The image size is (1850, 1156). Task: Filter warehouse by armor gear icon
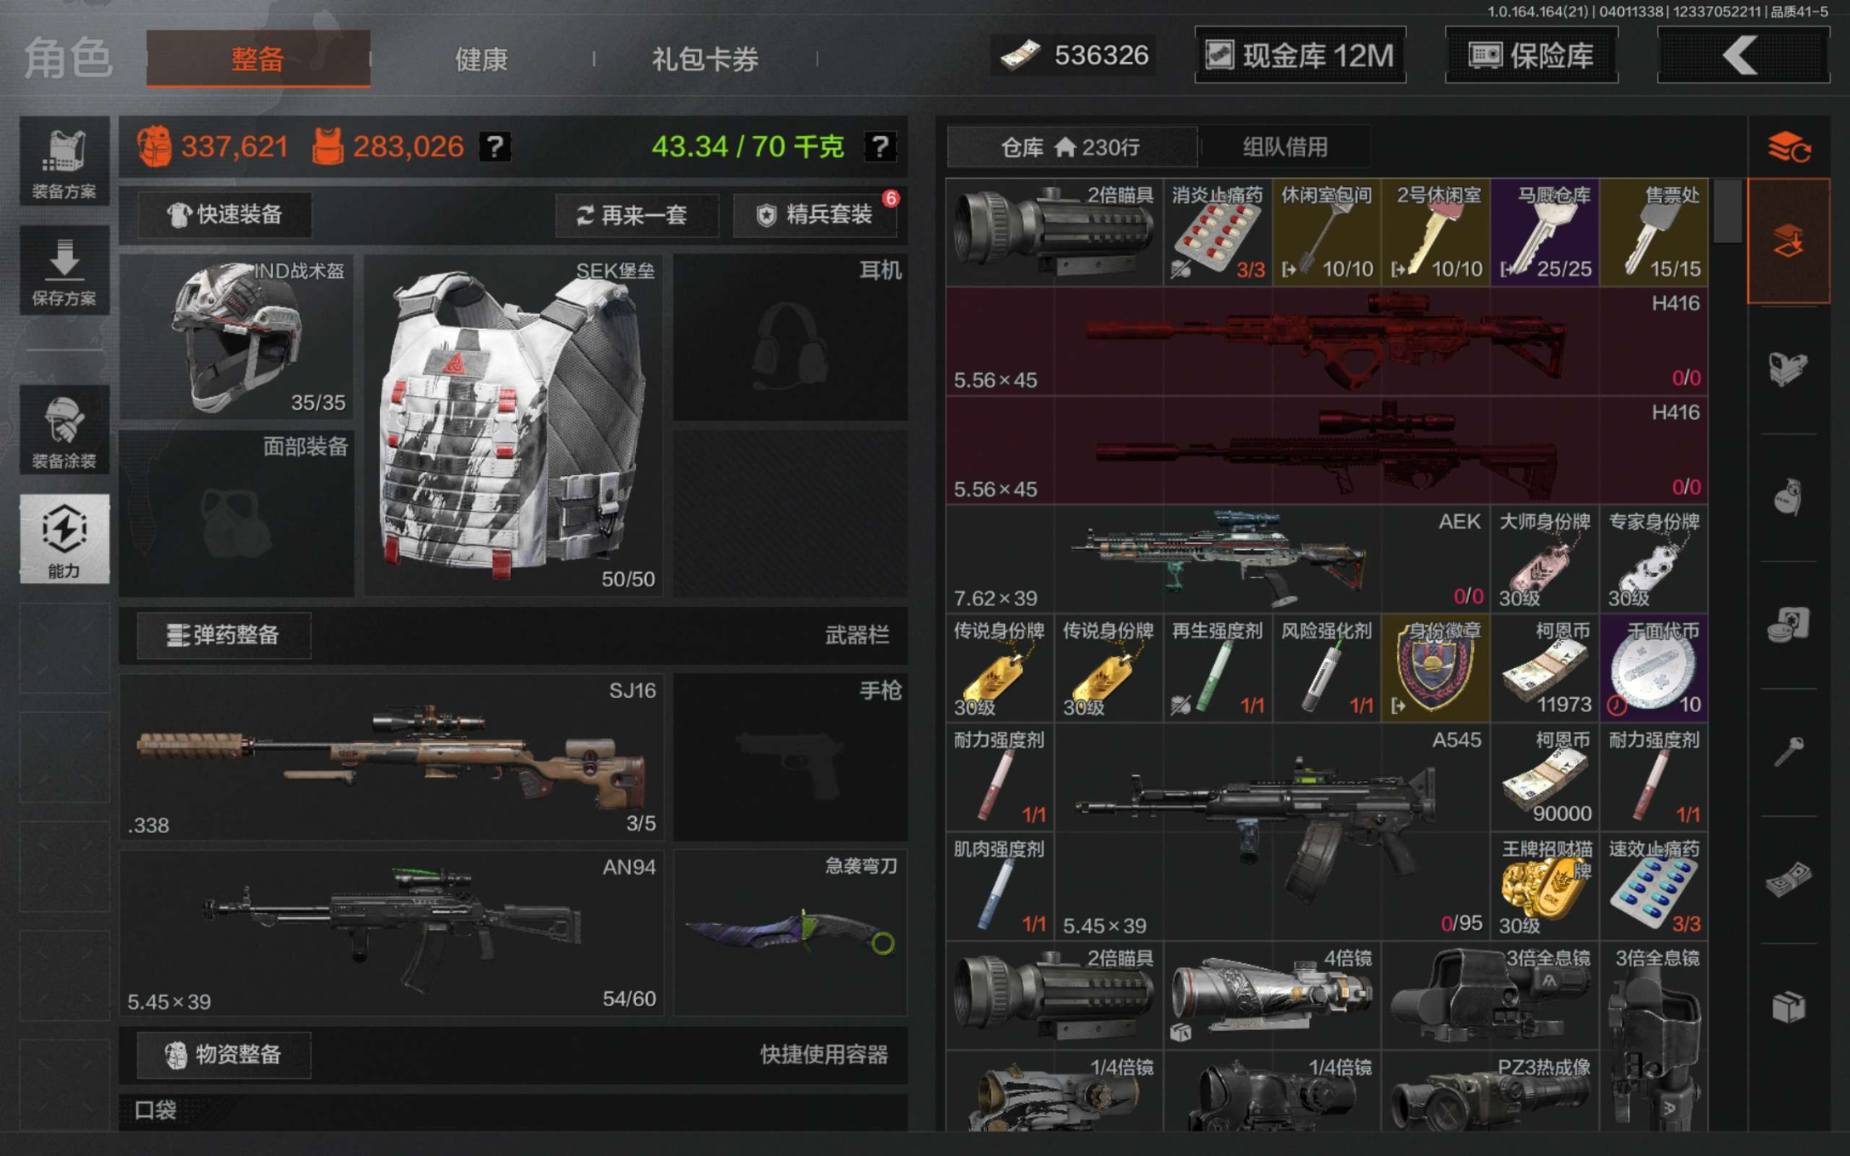(x=1789, y=368)
